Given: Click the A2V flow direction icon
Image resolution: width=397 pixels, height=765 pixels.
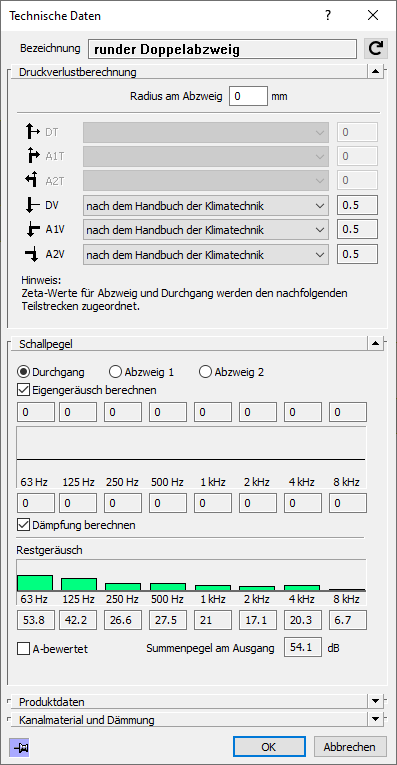Looking at the screenshot, I should tap(32, 254).
